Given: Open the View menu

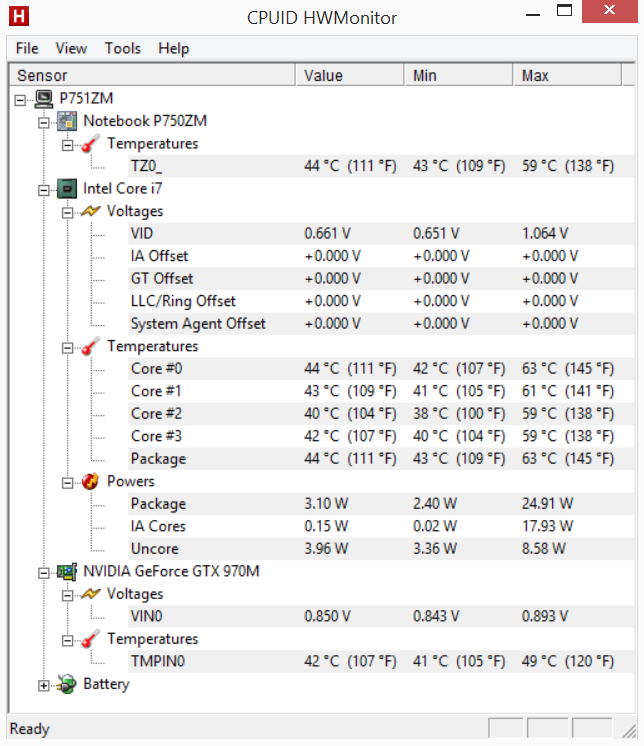Looking at the screenshot, I should click(x=71, y=49).
